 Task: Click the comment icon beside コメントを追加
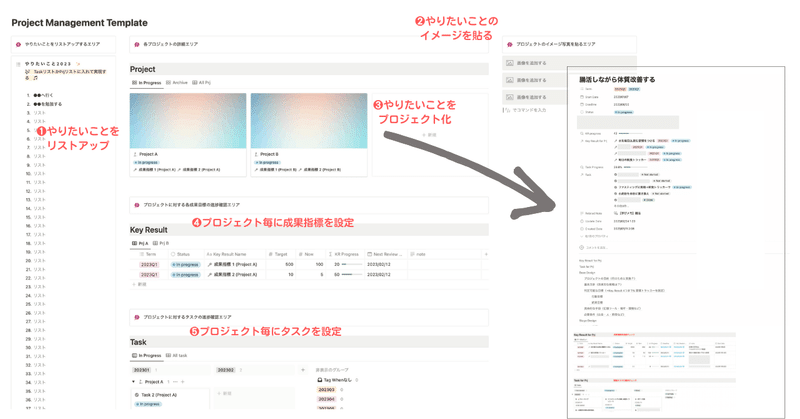point(582,248)
